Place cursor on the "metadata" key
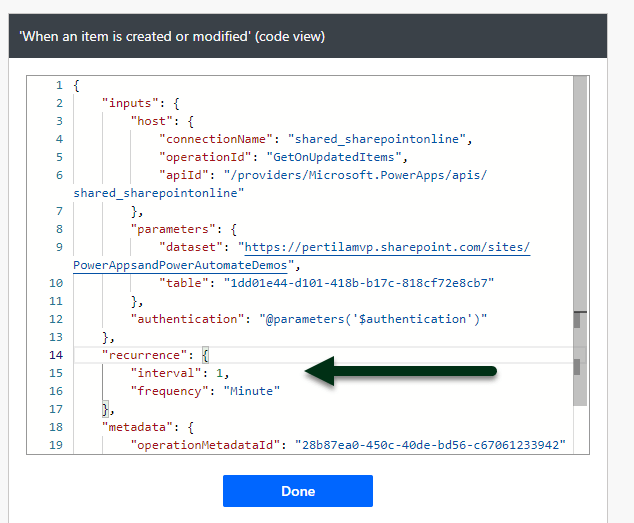 (x=135, y=427)
